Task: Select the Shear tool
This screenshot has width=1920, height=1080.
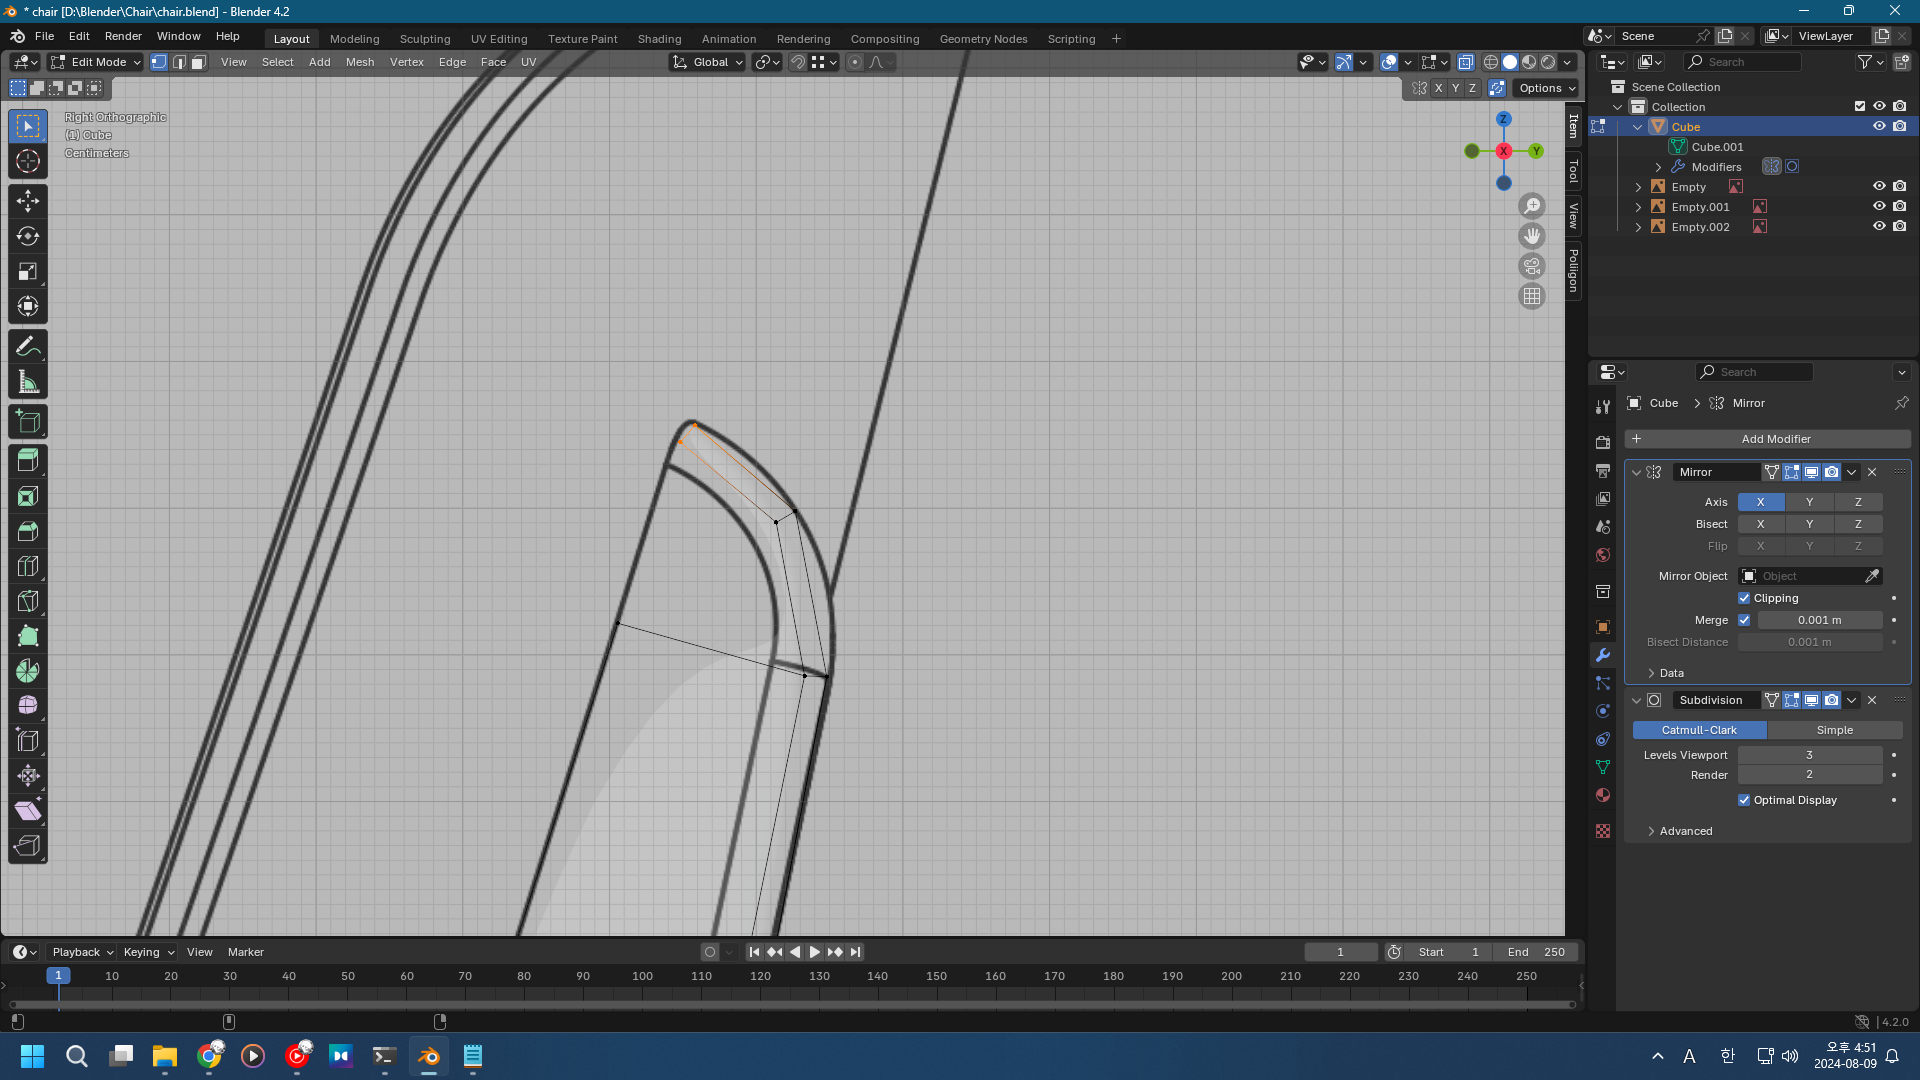Action: coord(28,811)
